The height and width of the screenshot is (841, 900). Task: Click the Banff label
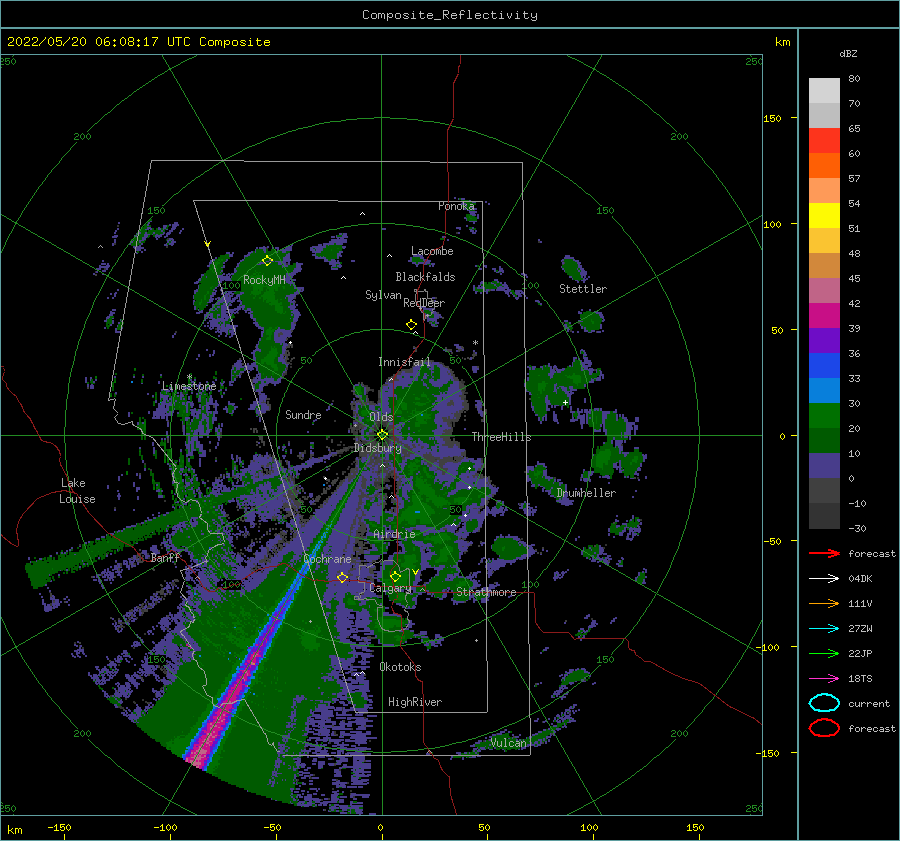pyautogui.click(x=165, y=558)
